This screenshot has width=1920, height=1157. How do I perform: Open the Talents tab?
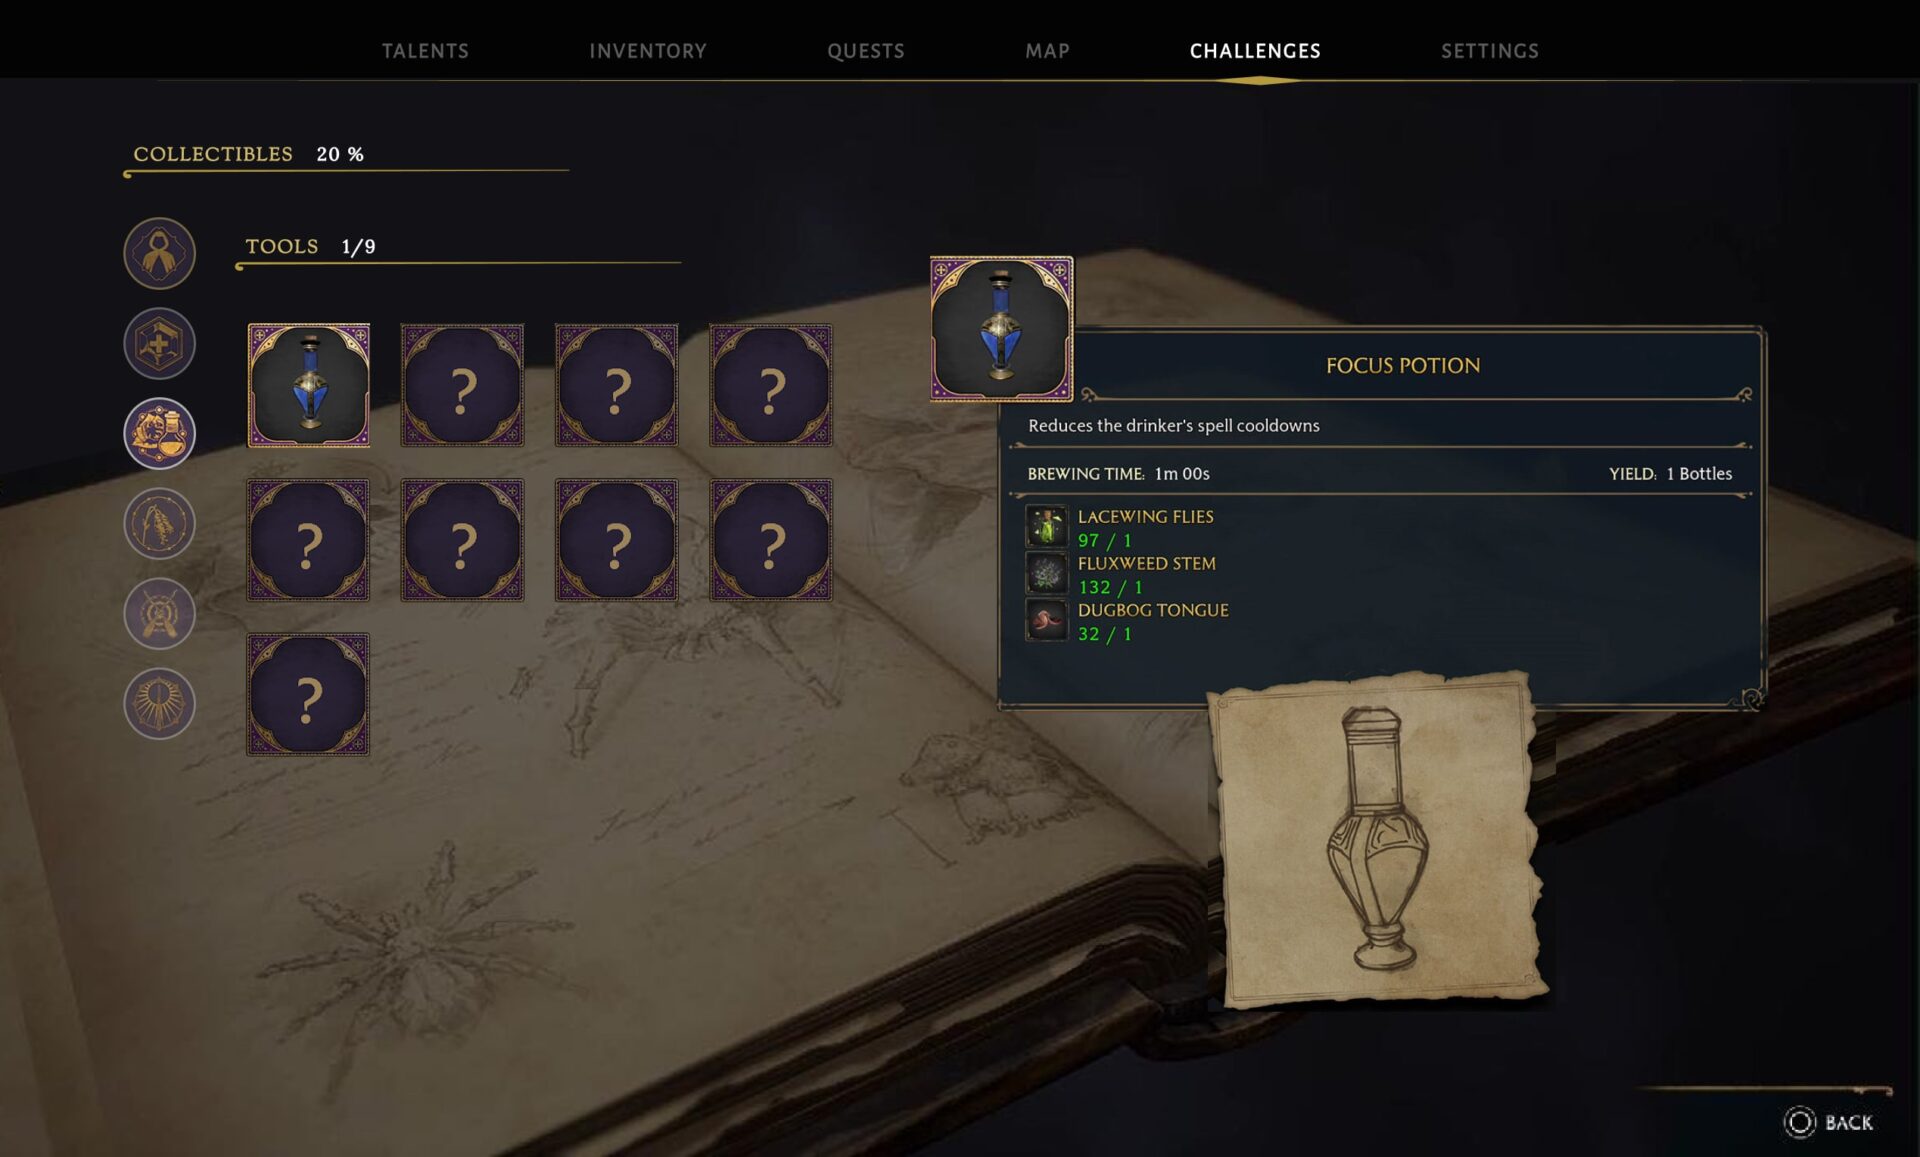[425, 51]
